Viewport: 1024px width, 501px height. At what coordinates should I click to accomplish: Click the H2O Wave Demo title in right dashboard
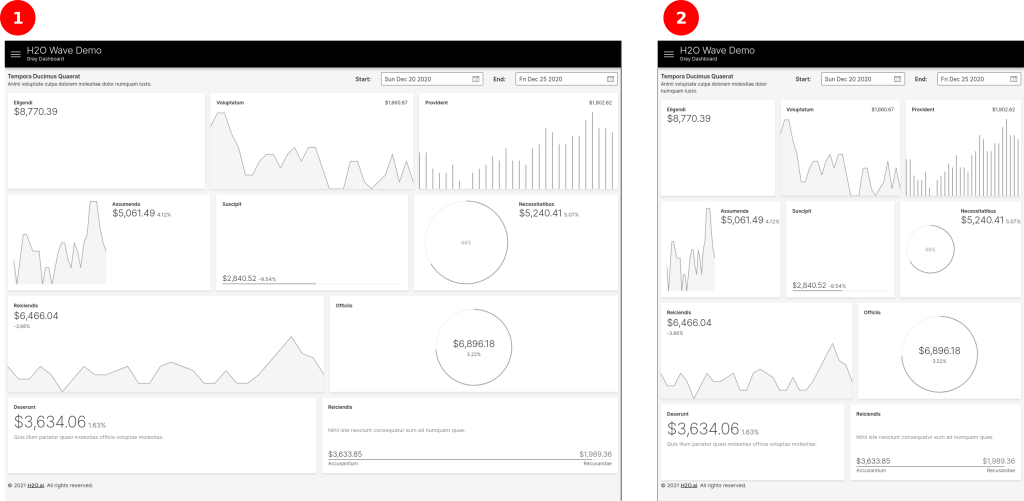(x=717, y=50)
